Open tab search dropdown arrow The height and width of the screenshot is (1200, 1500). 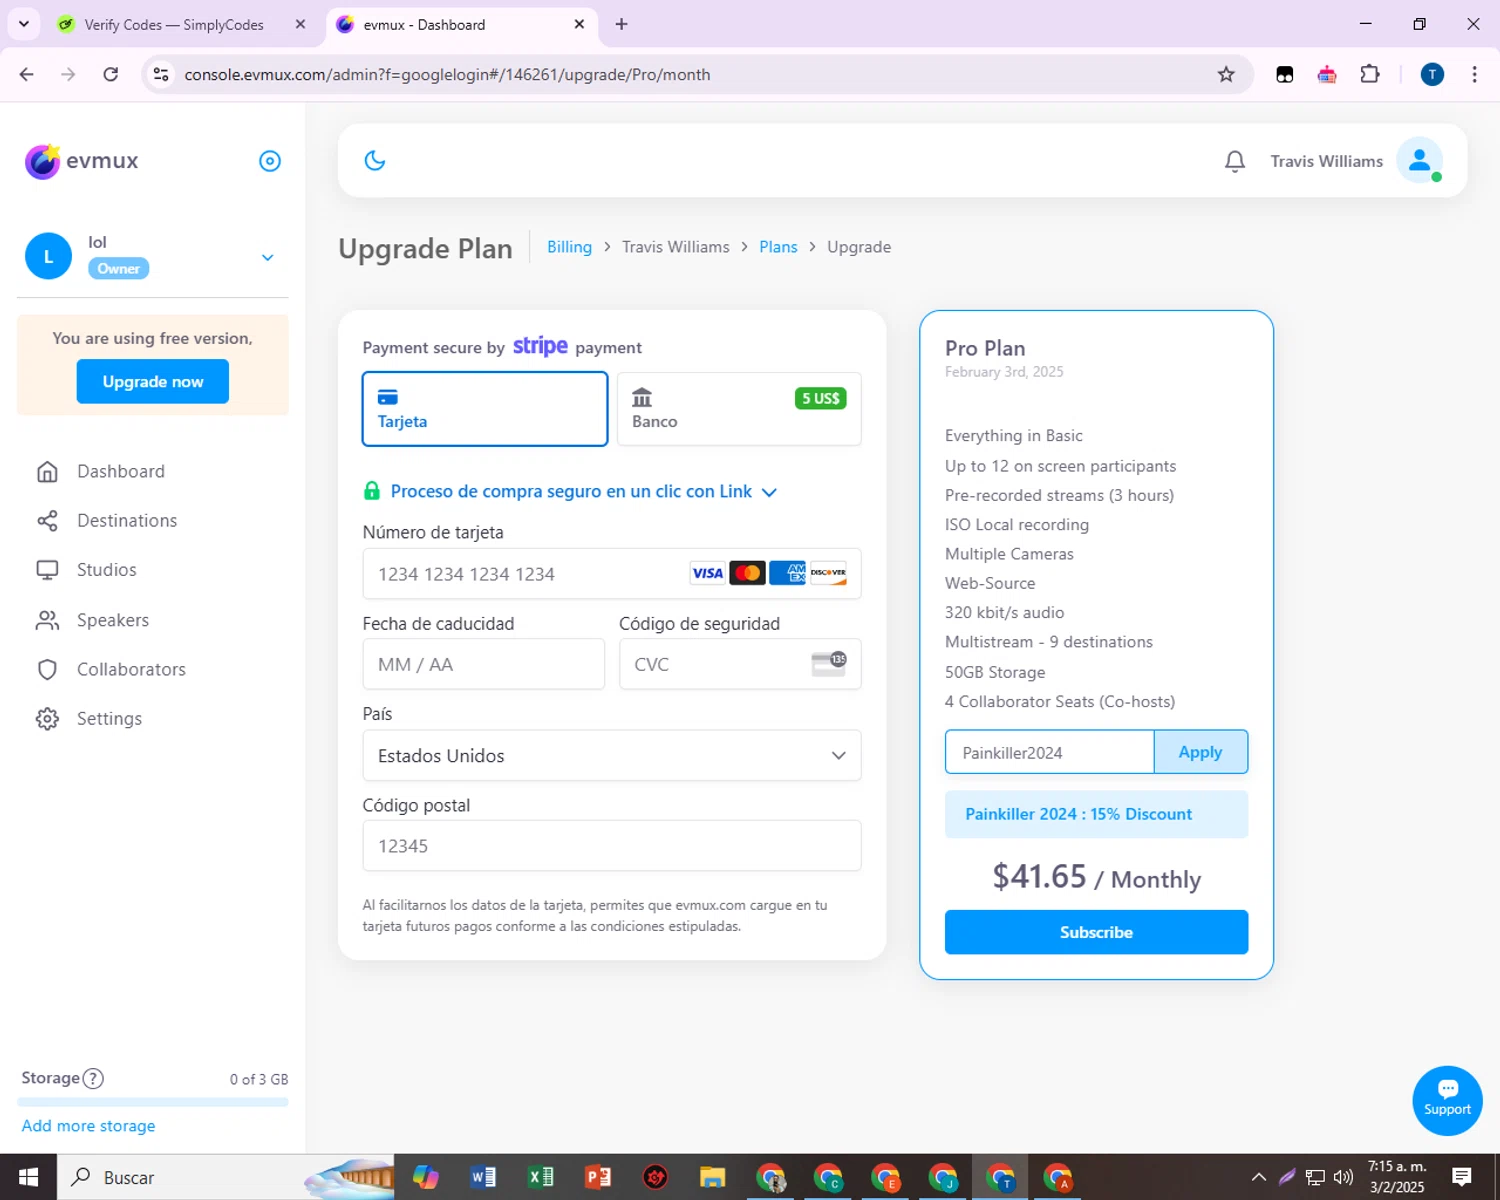click(24, 24)
